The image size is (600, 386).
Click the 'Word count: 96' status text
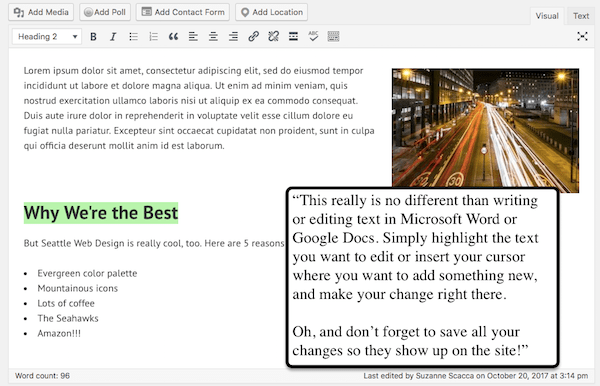coord(42,376)
